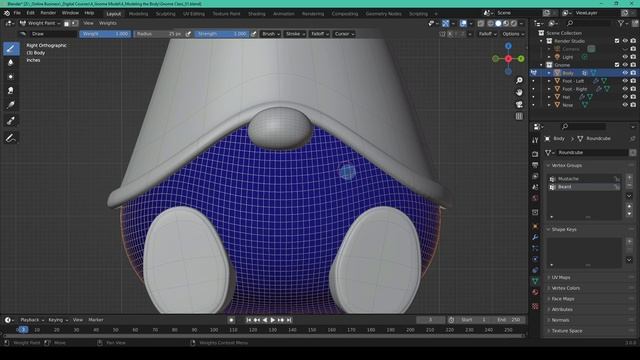Switch orthographic/perspective grid icon
640x360 pixels.
pyautogui.click(x=519, y=116)
